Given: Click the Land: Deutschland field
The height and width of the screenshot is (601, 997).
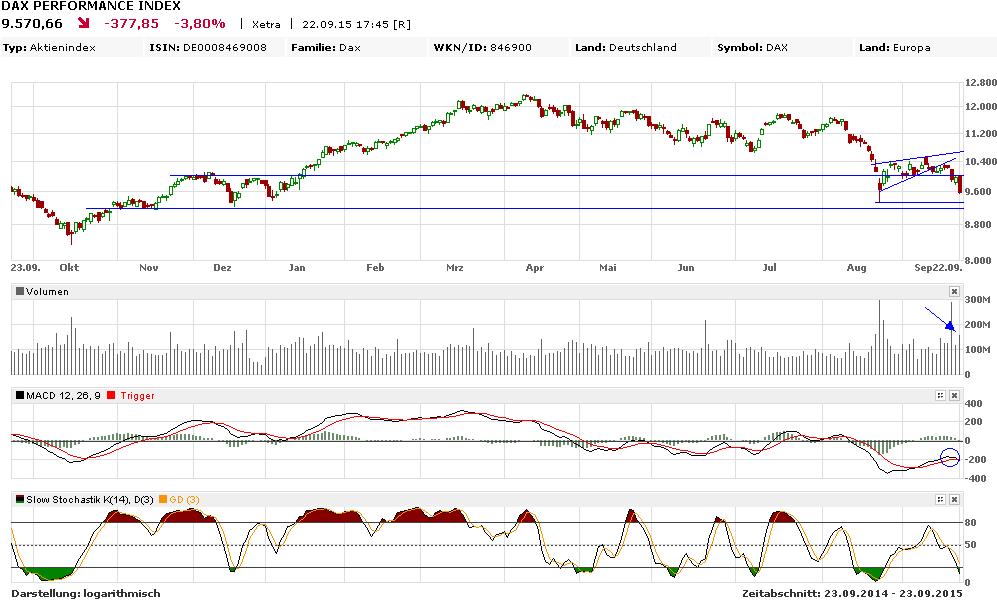Looking at the screenshot, I should click(x=626, y=48).
